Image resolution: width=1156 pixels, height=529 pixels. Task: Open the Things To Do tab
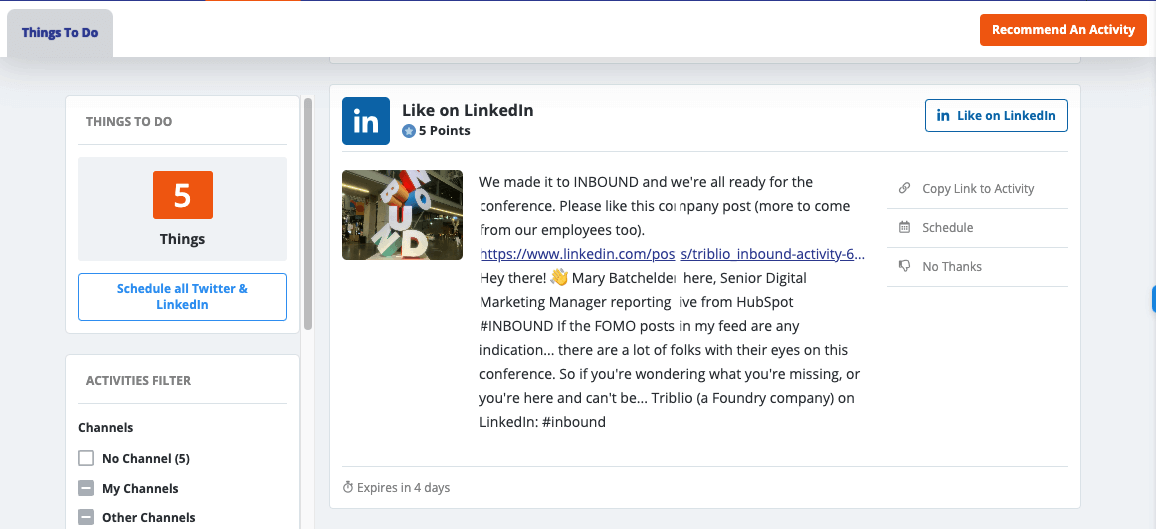coord(60,32)
